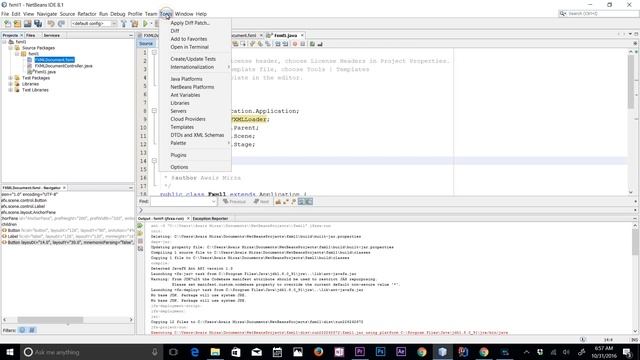
Task: Click in the Find input field
Action: 183,202
